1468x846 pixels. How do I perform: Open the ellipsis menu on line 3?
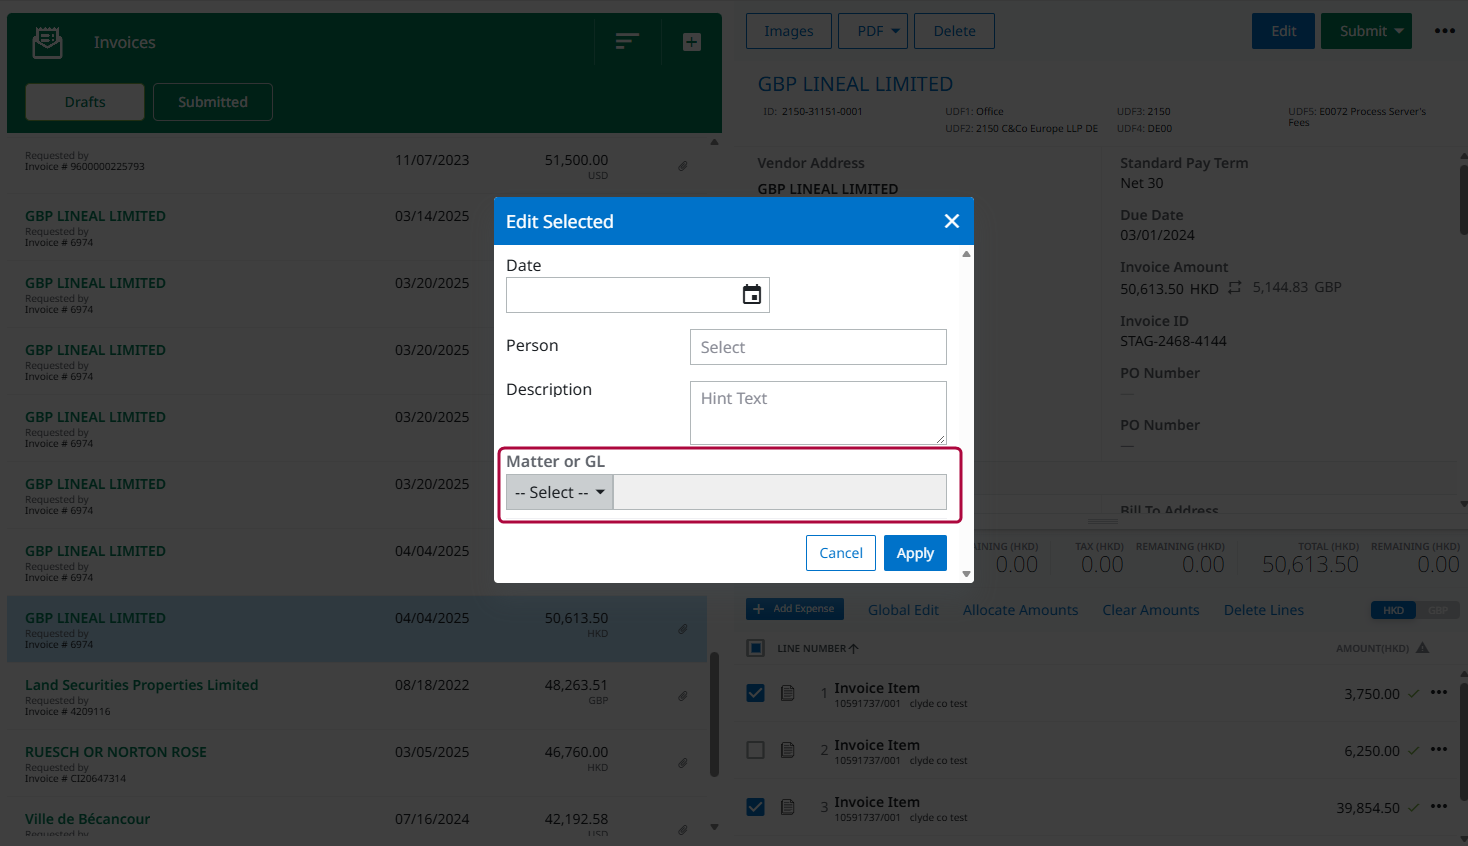(x=1439, y=806)
